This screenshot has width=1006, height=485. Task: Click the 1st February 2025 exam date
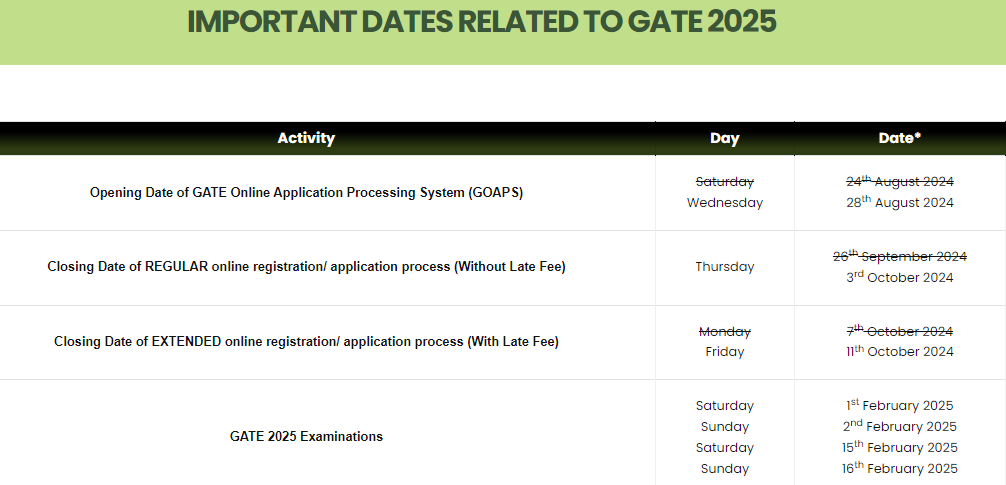(x=899, y=405)
